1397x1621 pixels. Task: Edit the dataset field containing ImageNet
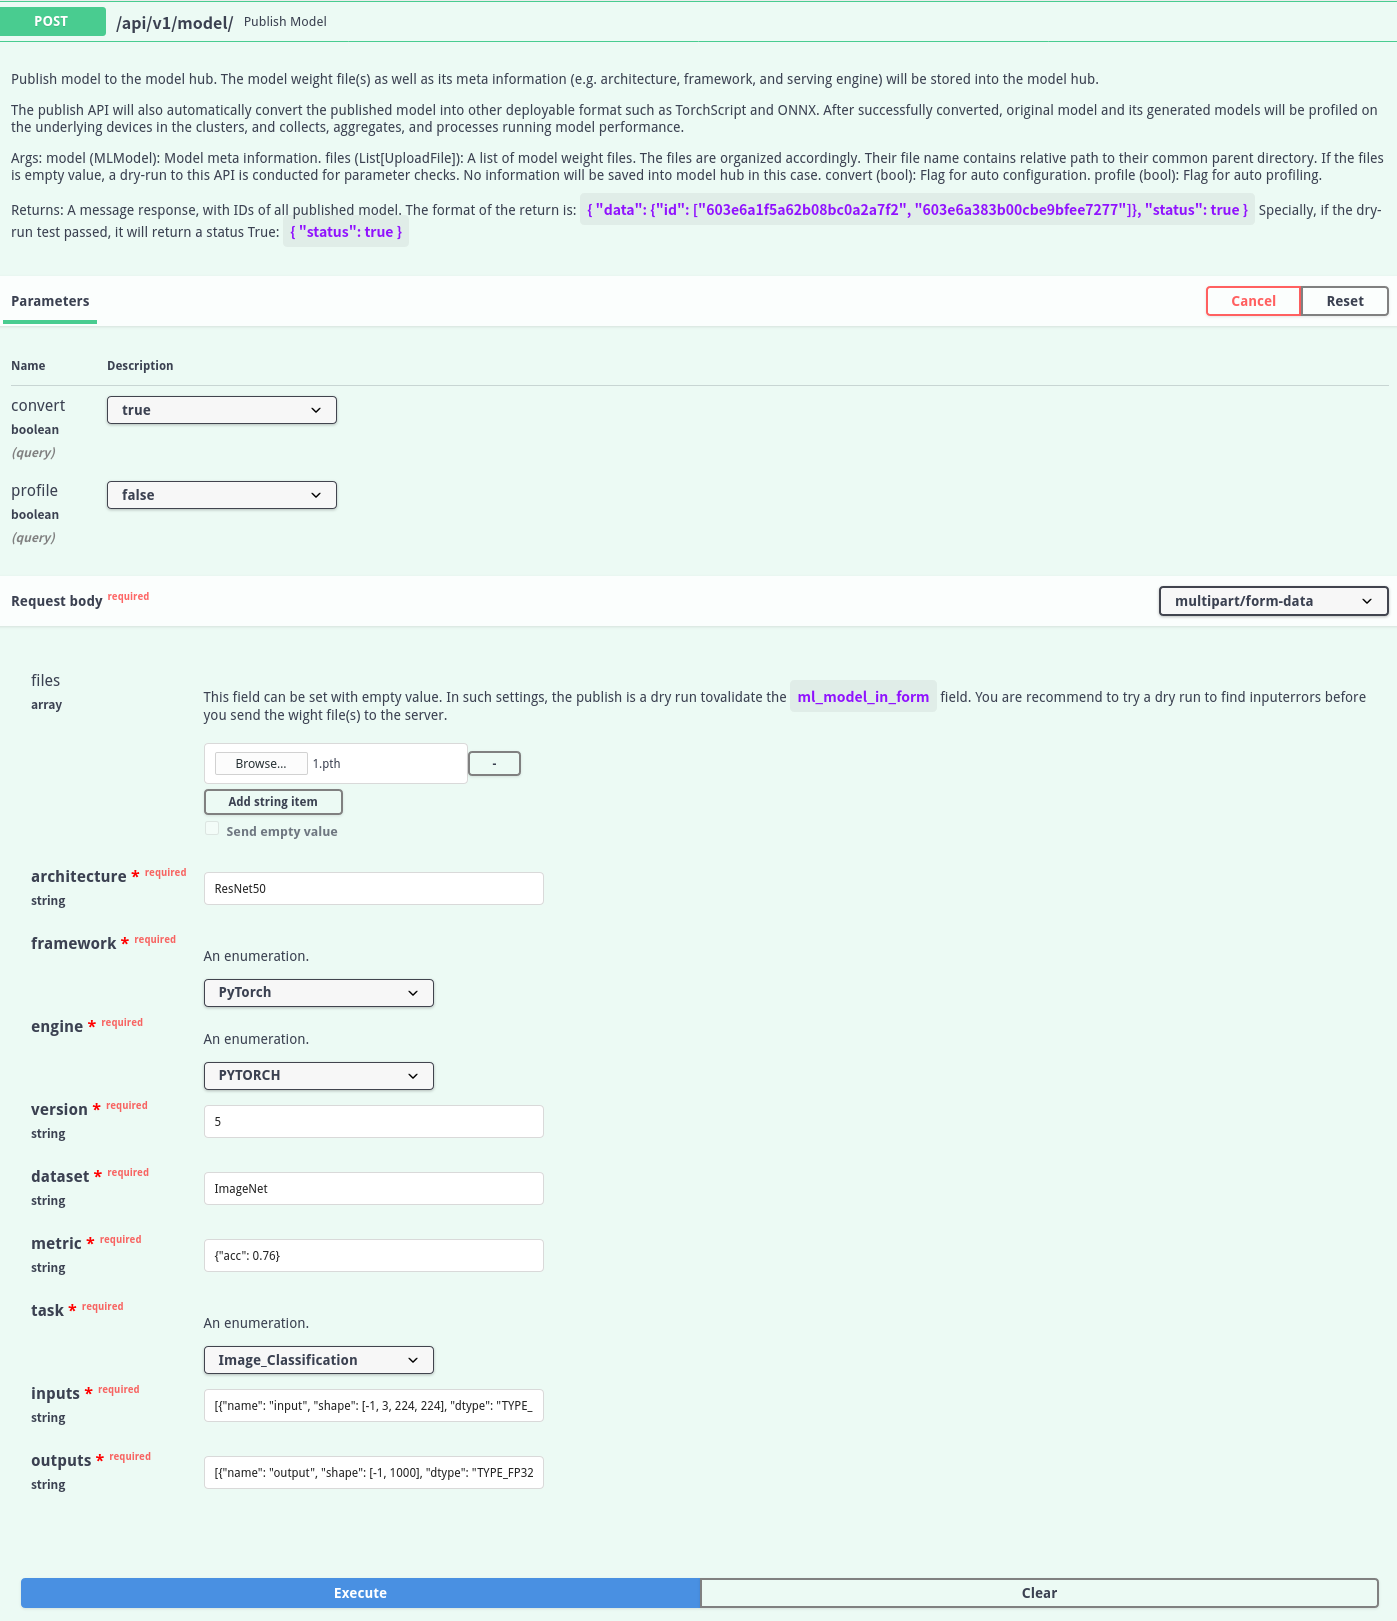[x=374, y=1189]
